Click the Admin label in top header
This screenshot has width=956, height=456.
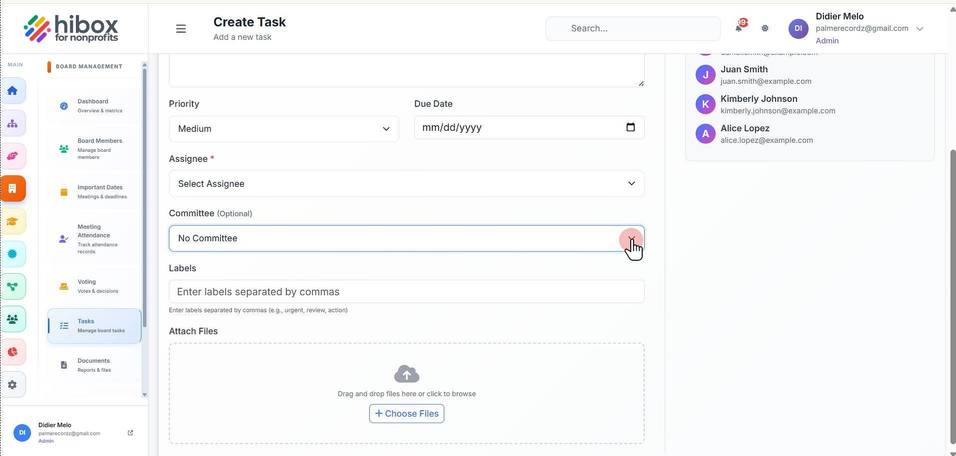tap(827, 41)
